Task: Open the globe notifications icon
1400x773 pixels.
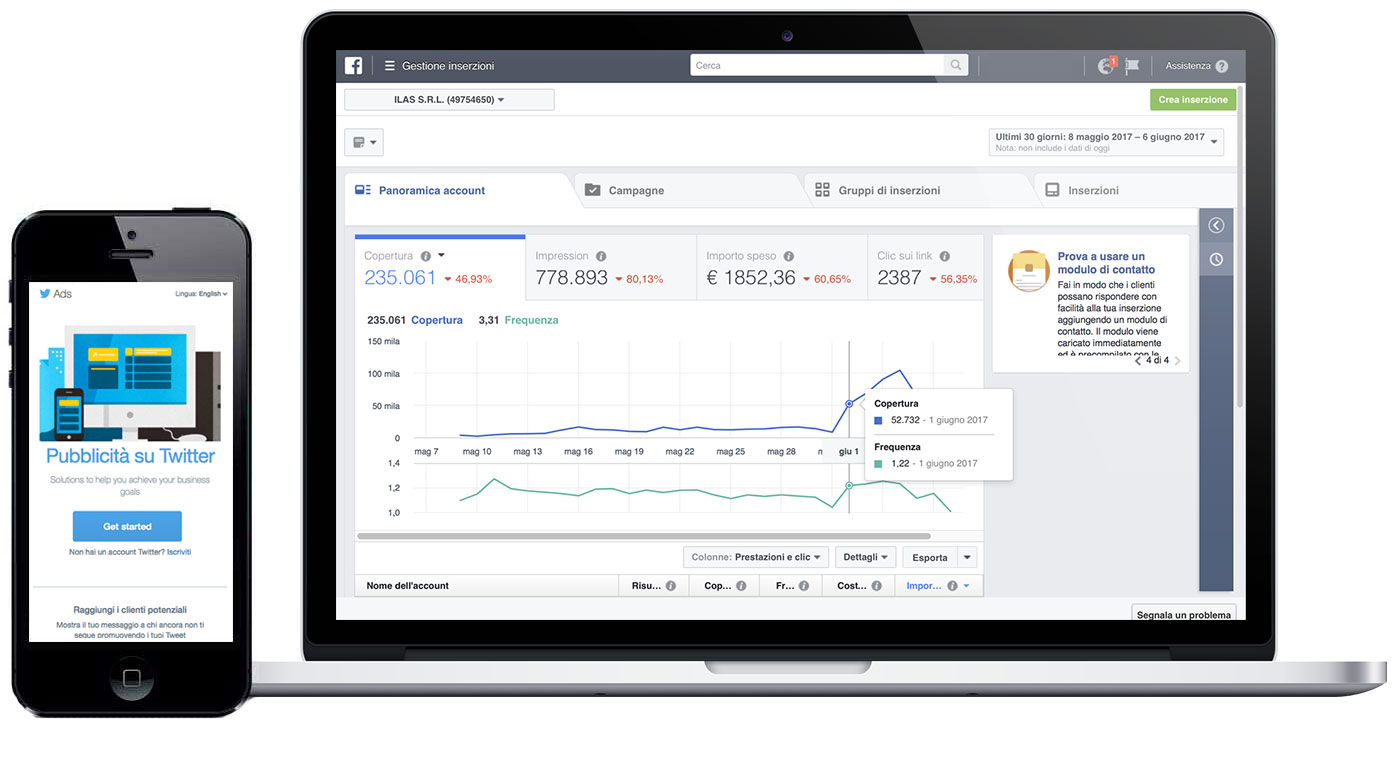Action: click(x=1105, y=66)
